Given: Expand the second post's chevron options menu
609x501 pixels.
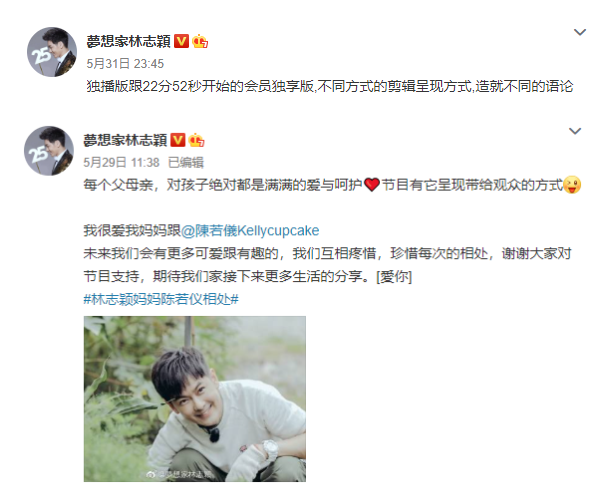Looking at the screenshot, I should point(575,131).
